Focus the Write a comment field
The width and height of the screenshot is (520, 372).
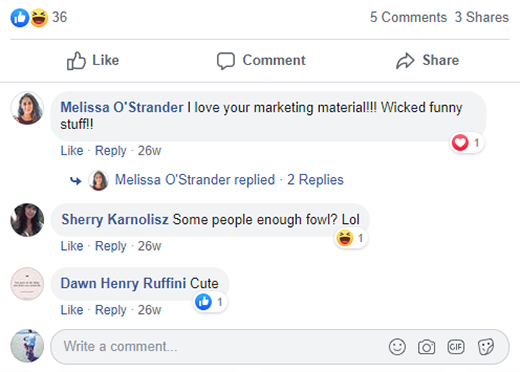coord(280,347)
